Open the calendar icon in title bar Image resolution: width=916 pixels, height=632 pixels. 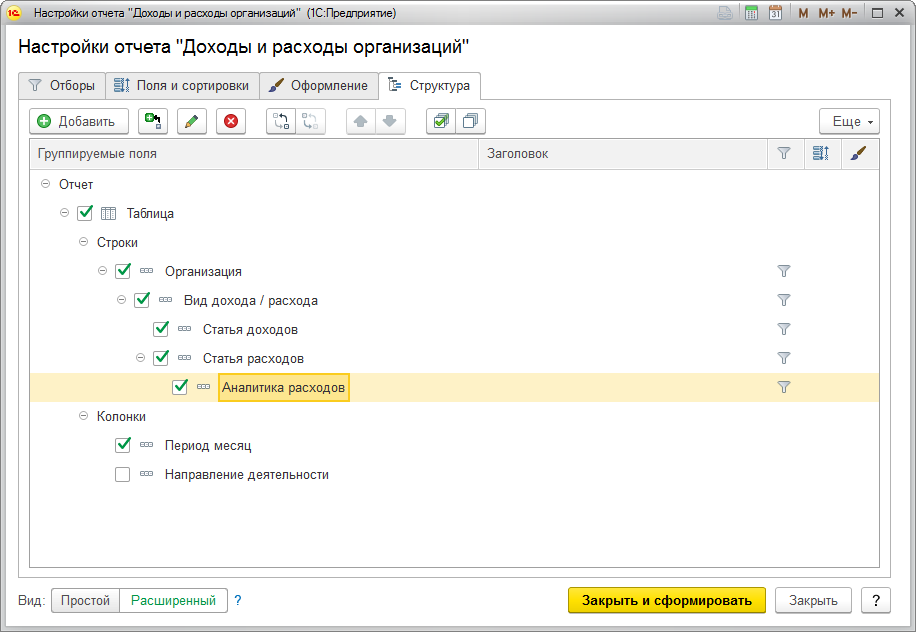[775, 13]
